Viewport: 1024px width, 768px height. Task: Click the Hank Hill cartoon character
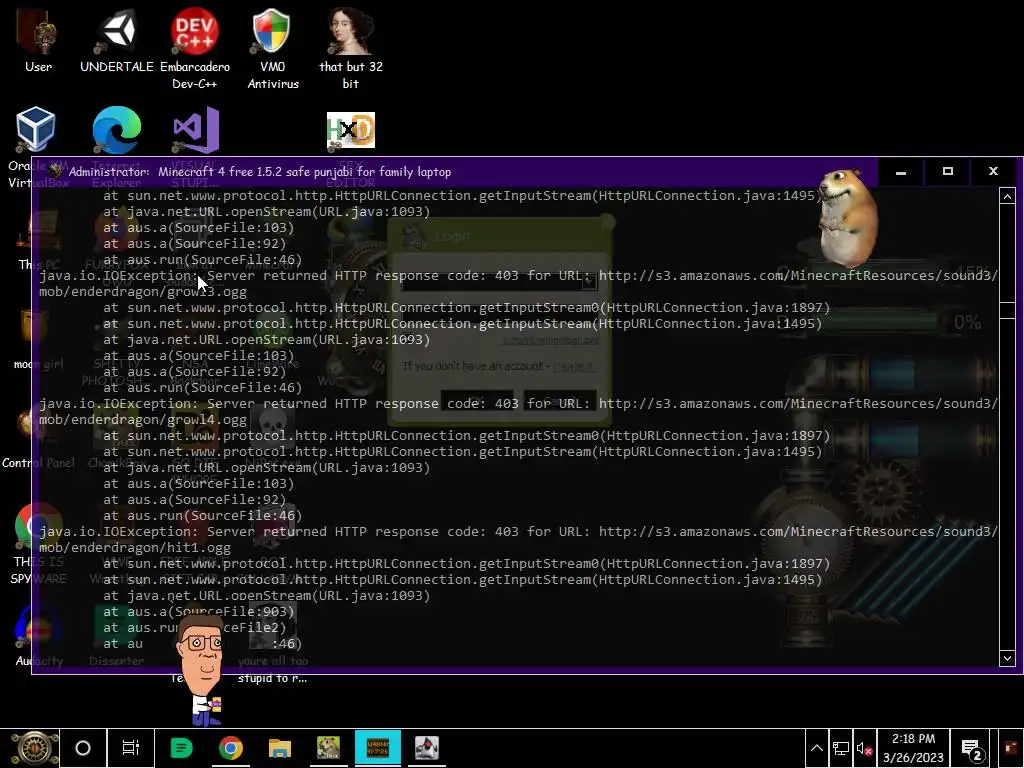[202, 669]
